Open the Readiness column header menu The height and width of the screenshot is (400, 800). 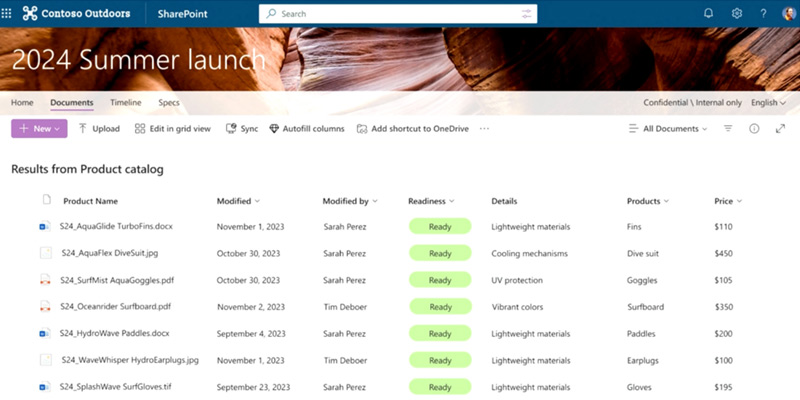(431, 201)
